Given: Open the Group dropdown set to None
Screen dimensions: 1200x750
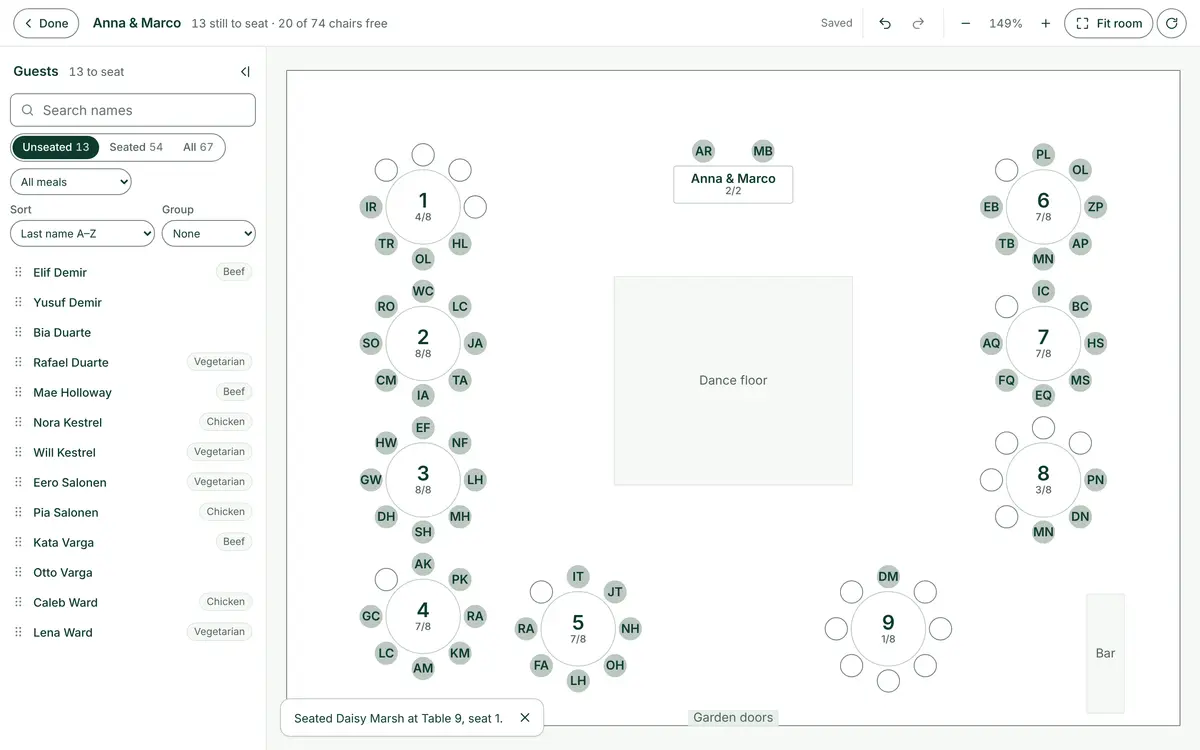Looking at the screenshot, I should tap(209, 233).
